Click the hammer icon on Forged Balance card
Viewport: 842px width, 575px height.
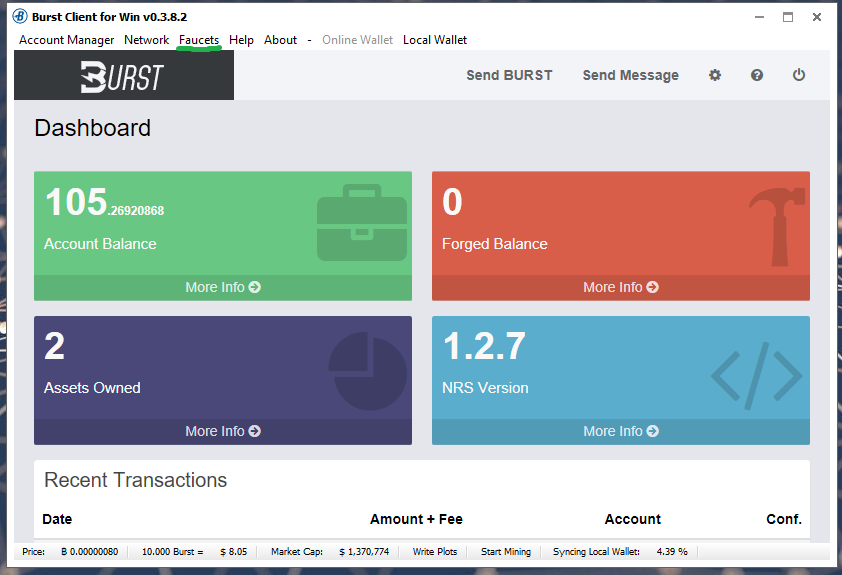(776, 227)
